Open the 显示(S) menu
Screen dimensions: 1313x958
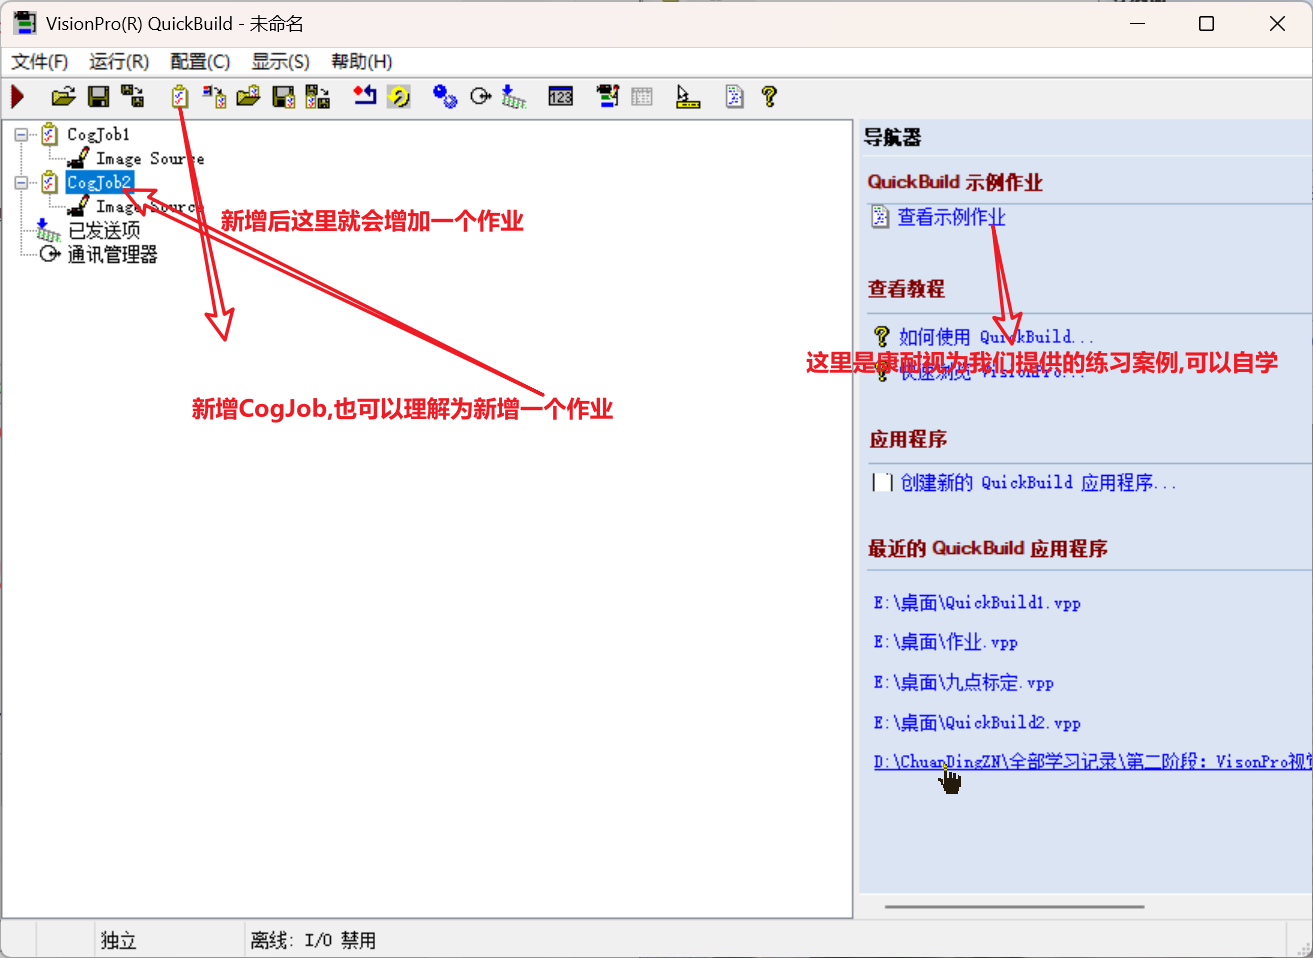pyautogui.click(x=280, y=62)
